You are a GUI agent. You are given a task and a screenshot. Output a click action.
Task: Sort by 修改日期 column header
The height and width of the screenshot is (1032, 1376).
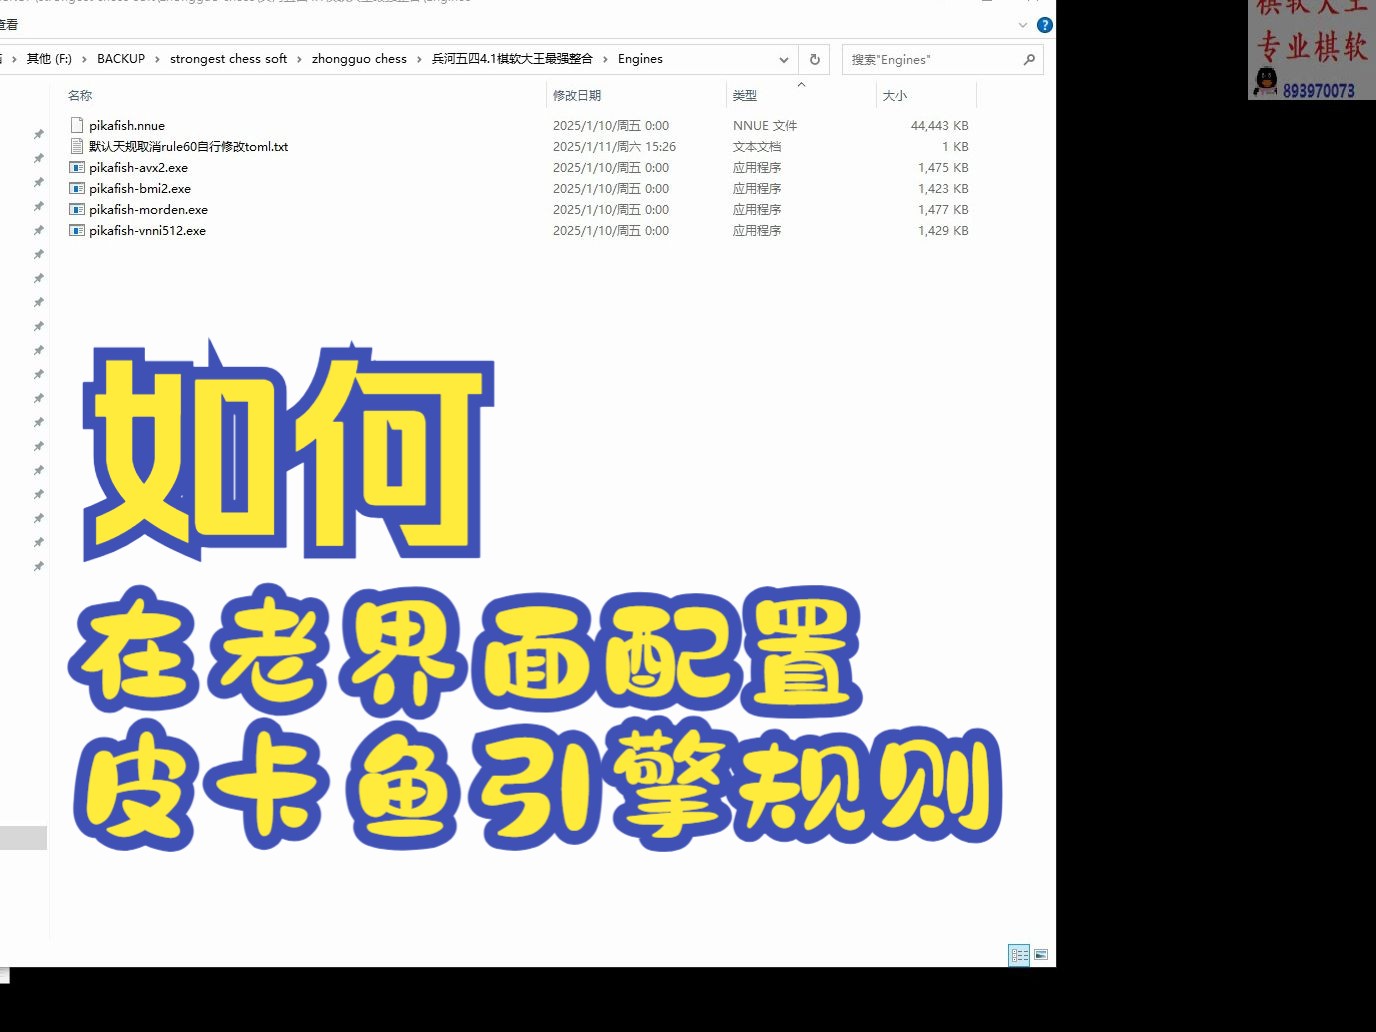pos(577,96)
